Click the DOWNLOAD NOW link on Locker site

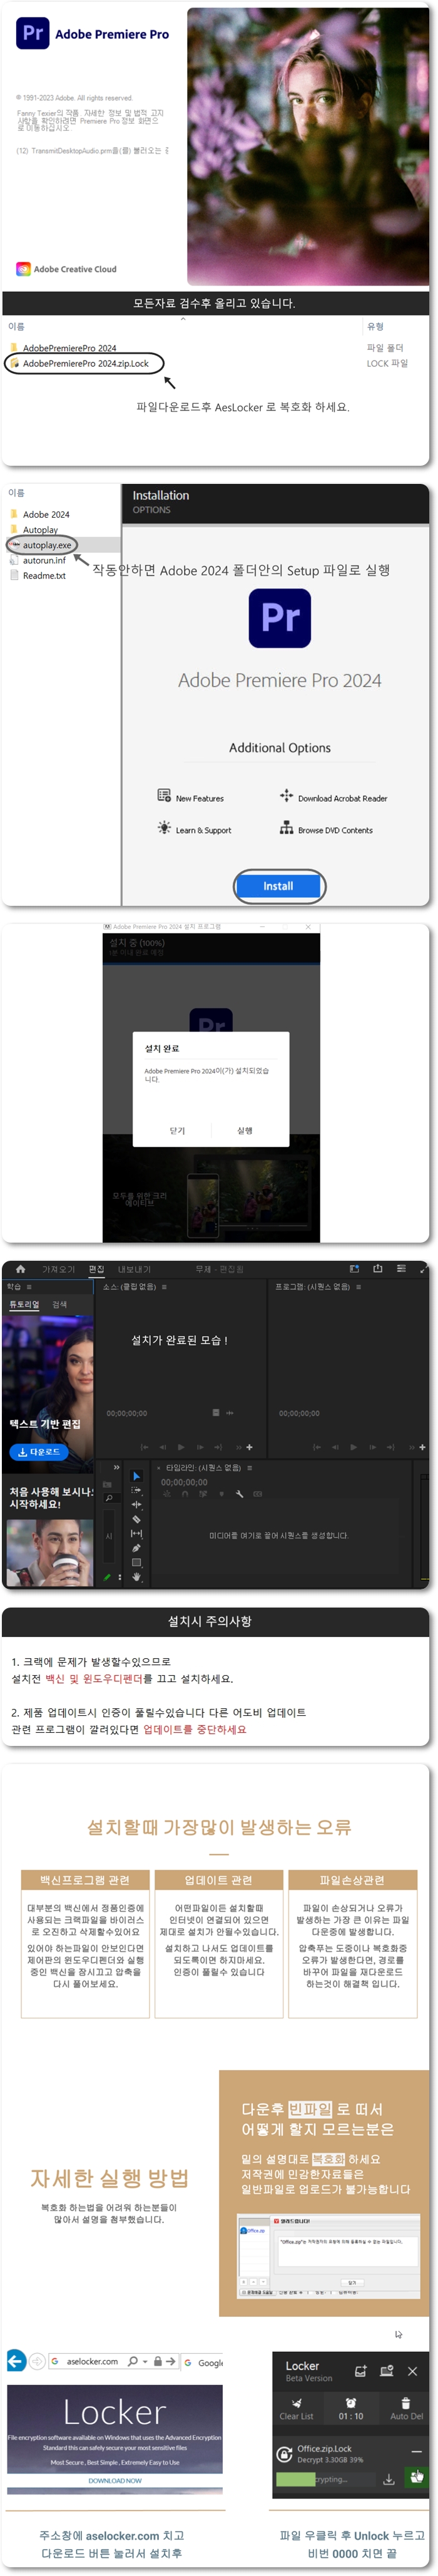[115, 2480]
